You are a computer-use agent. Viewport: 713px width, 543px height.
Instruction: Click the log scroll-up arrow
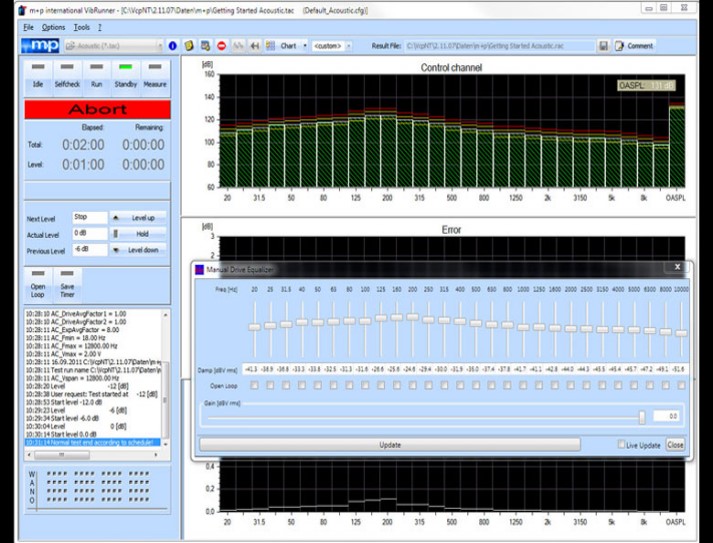click(166, 315)
